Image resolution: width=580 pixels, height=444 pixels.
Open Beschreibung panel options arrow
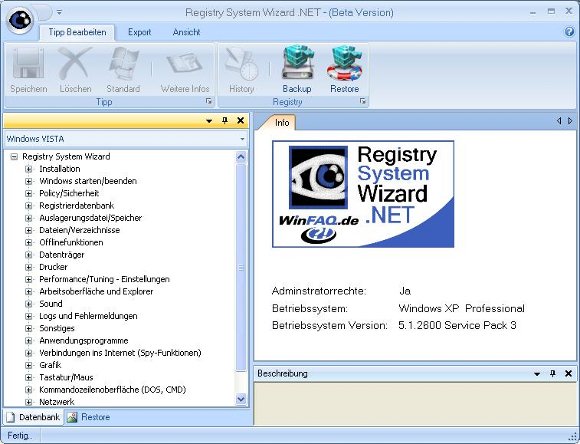point(537,374)
